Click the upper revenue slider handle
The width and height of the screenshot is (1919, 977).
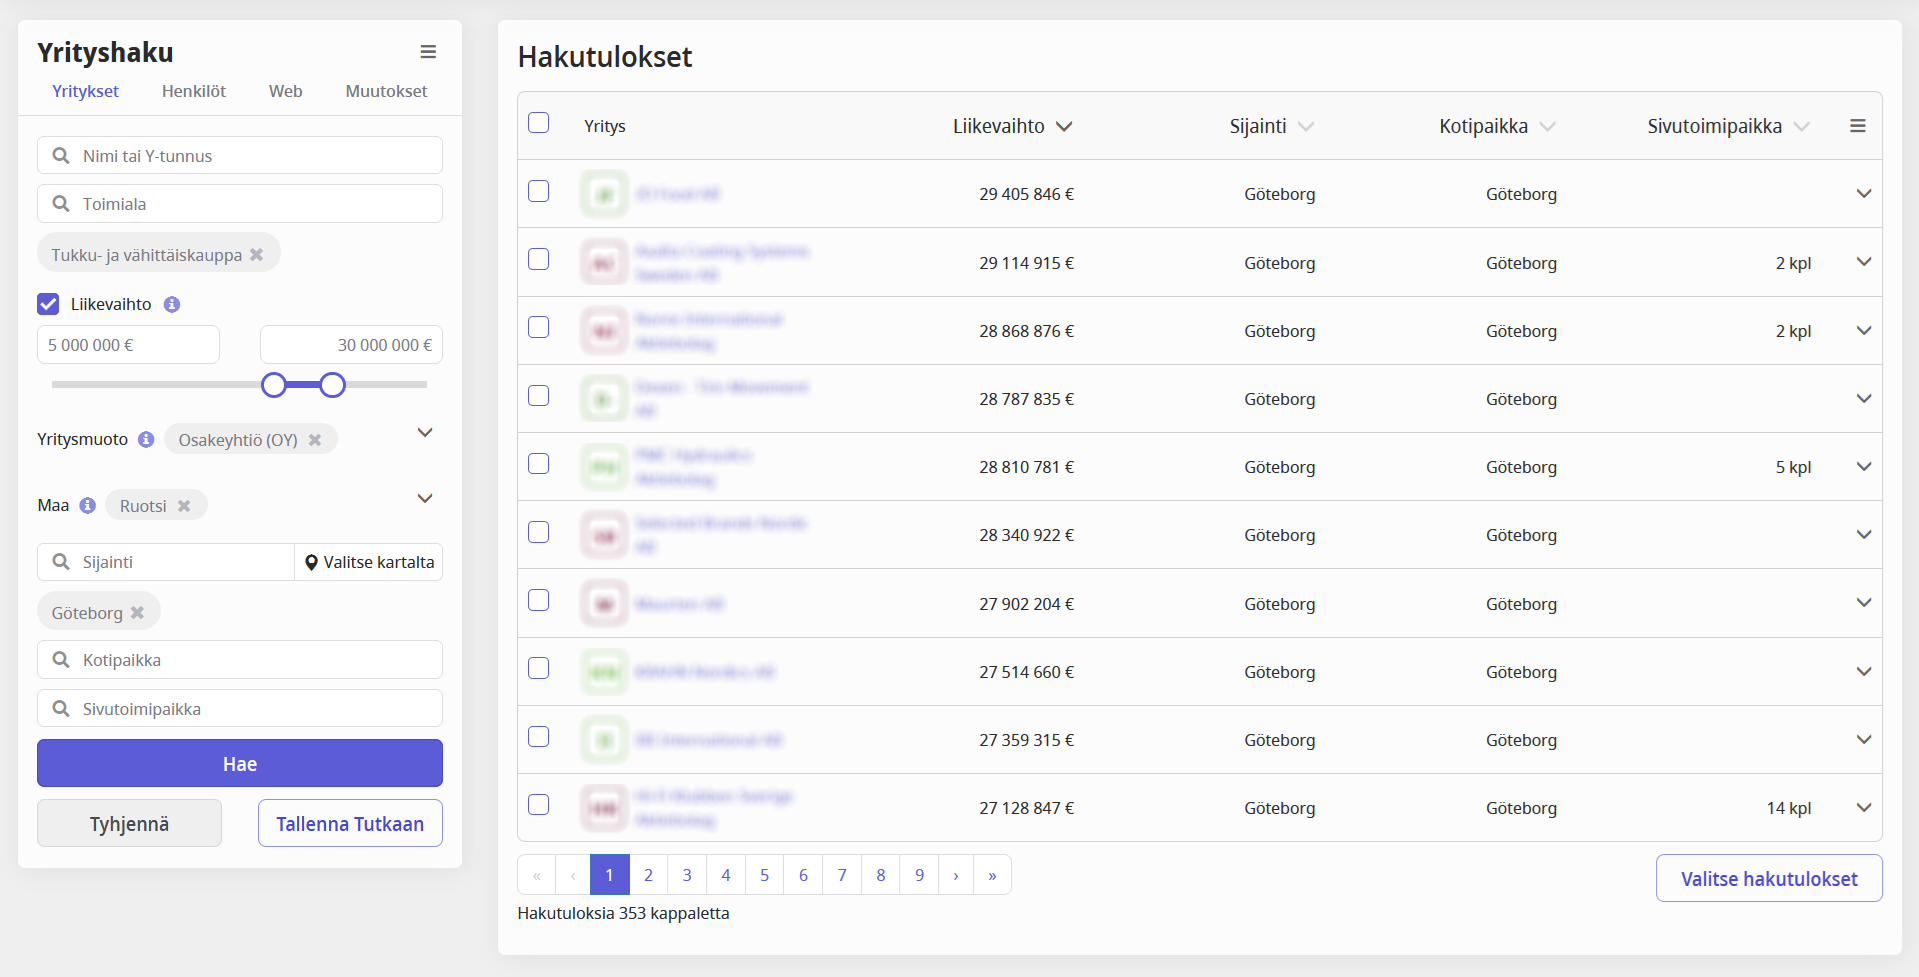coord(333,385)
